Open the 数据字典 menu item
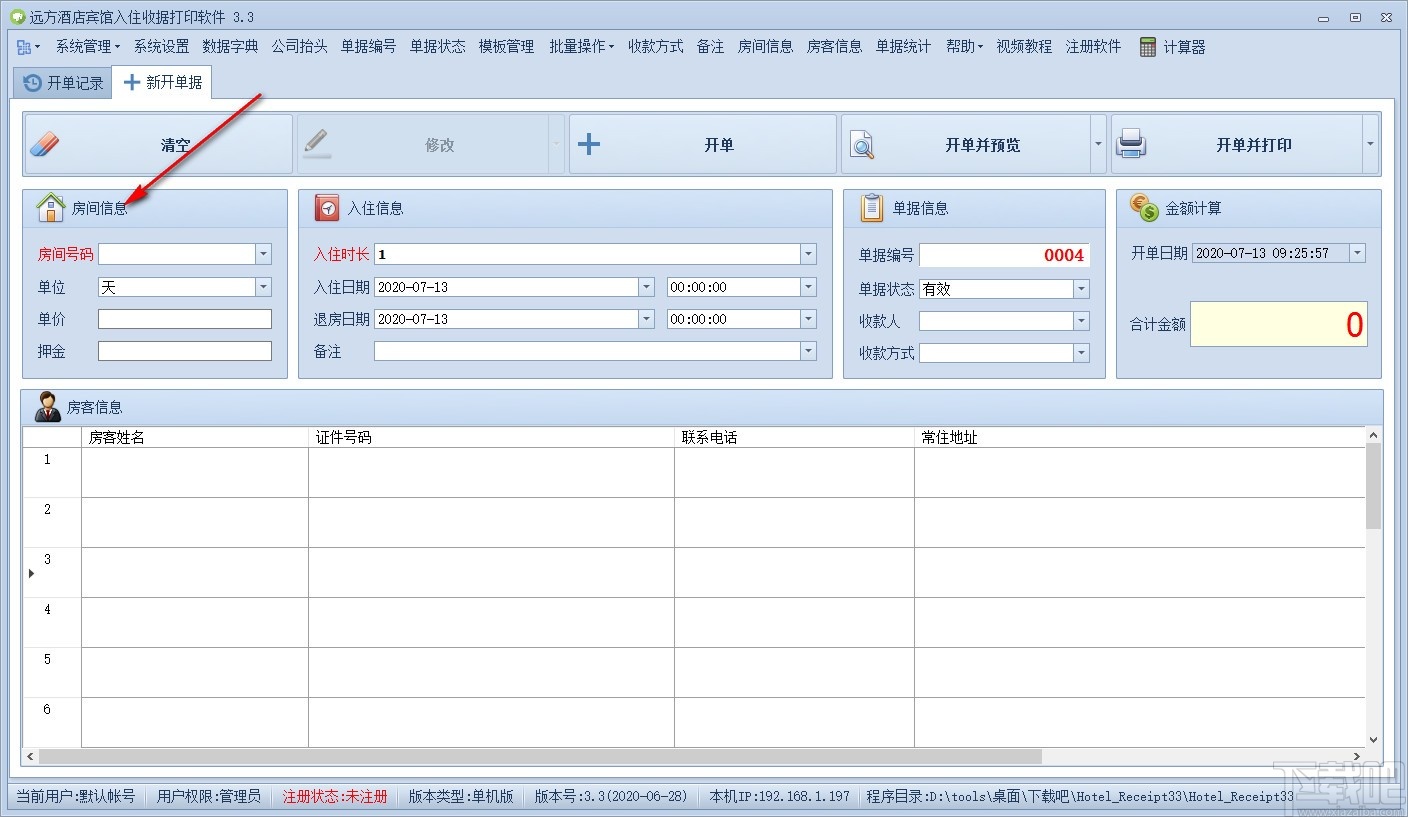1408x817 pixels. [230, 47]
